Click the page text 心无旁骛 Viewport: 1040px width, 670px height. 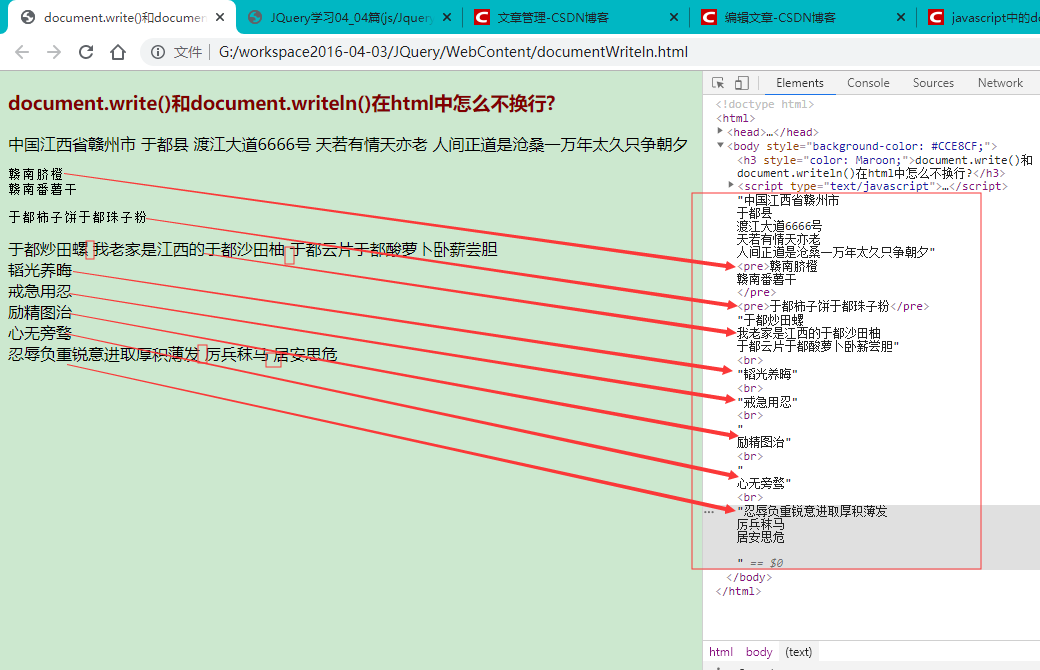pos(40,333)
